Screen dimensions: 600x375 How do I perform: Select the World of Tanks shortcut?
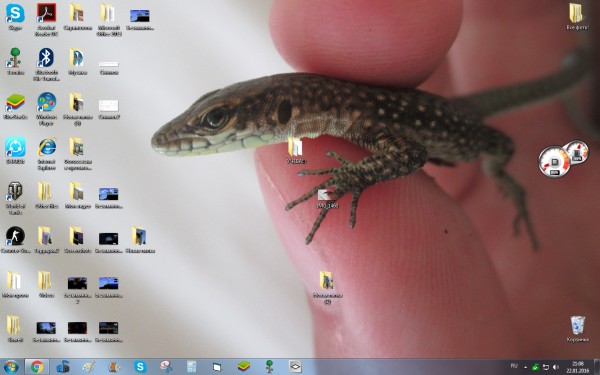click(x=15, y=197)
